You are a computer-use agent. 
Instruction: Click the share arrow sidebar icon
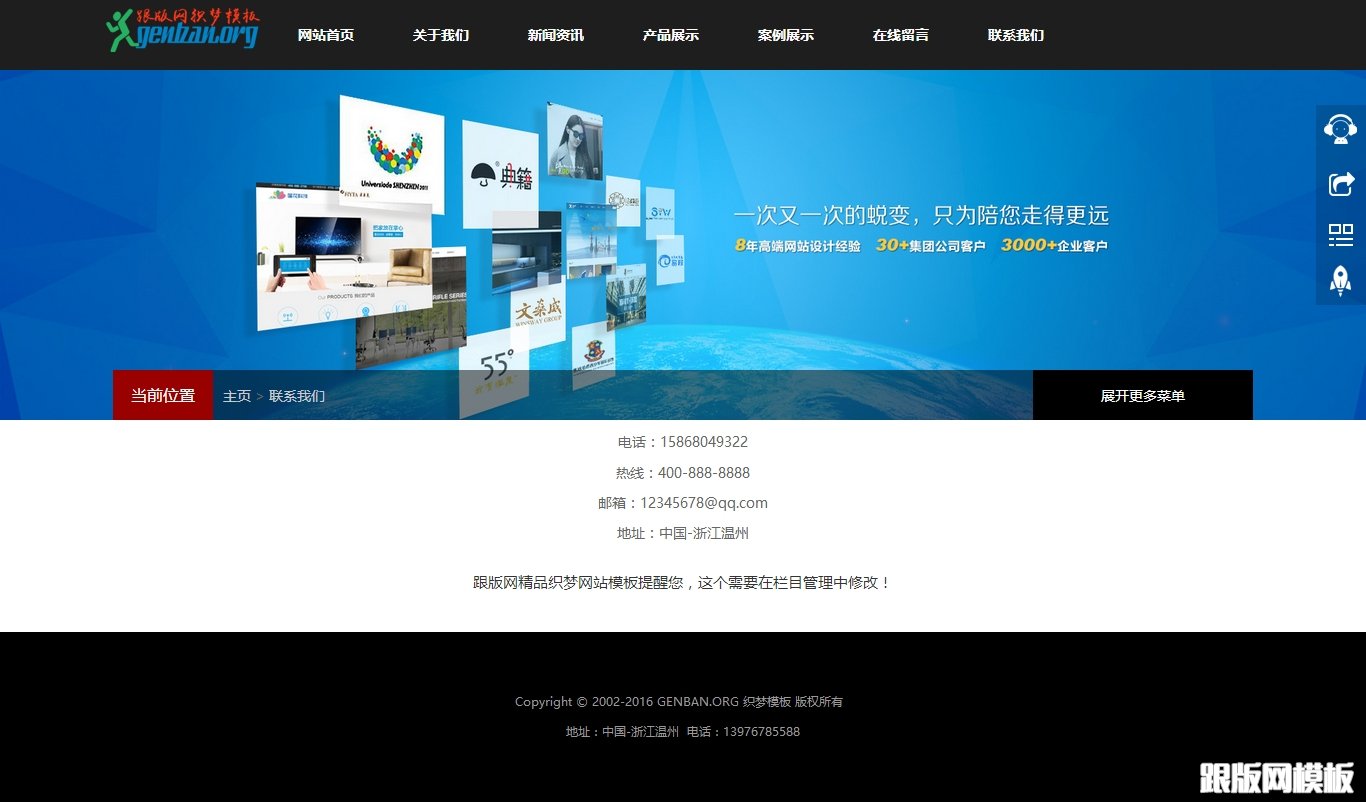1341,184
